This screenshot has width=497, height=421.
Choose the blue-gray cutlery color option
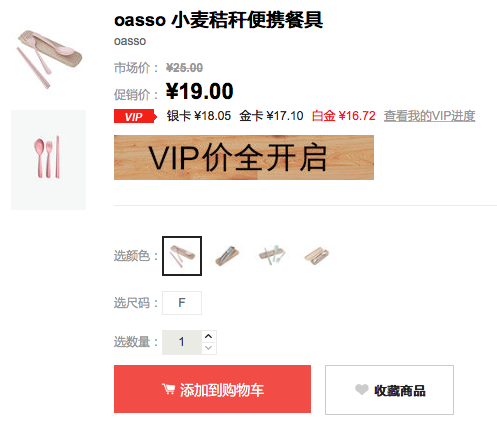(x=227, y=256)
